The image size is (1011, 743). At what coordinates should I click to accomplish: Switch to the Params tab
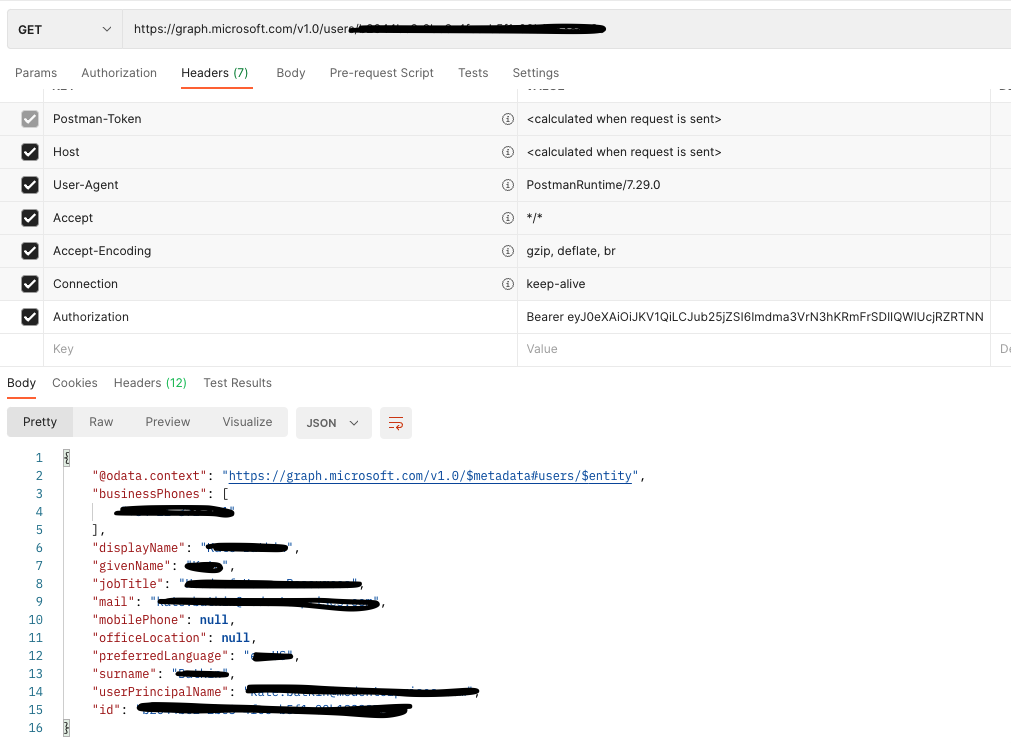coord(36,73)
